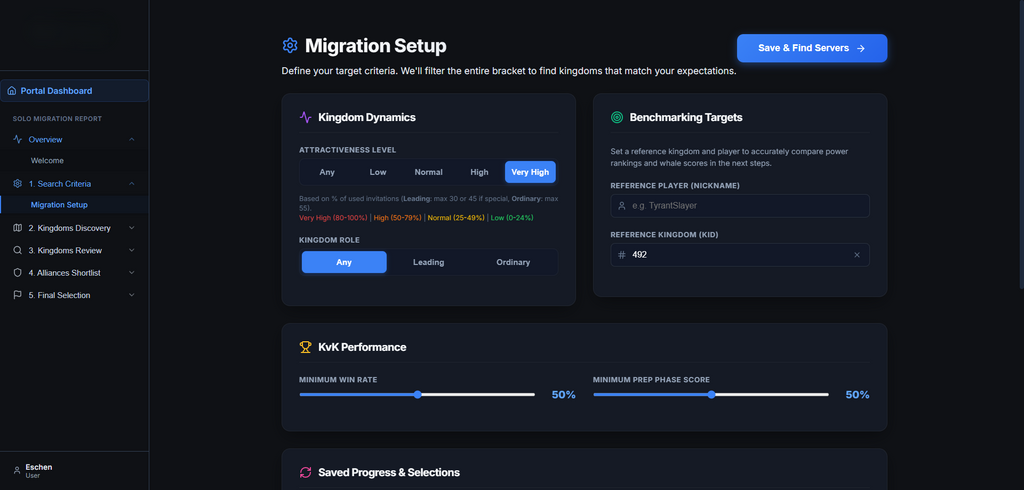Click the Normal (25-49%) legend text
This screenshot has width=1024, height=490.
[456, 218]
